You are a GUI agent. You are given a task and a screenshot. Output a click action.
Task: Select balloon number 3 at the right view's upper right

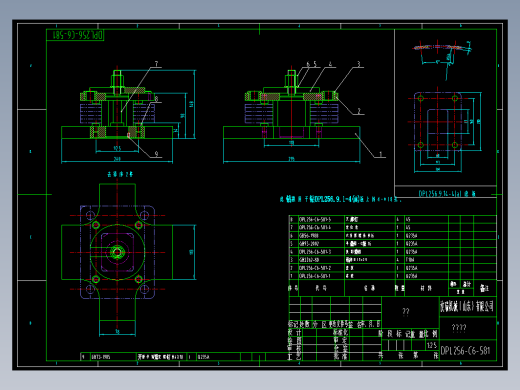(359, 64)
